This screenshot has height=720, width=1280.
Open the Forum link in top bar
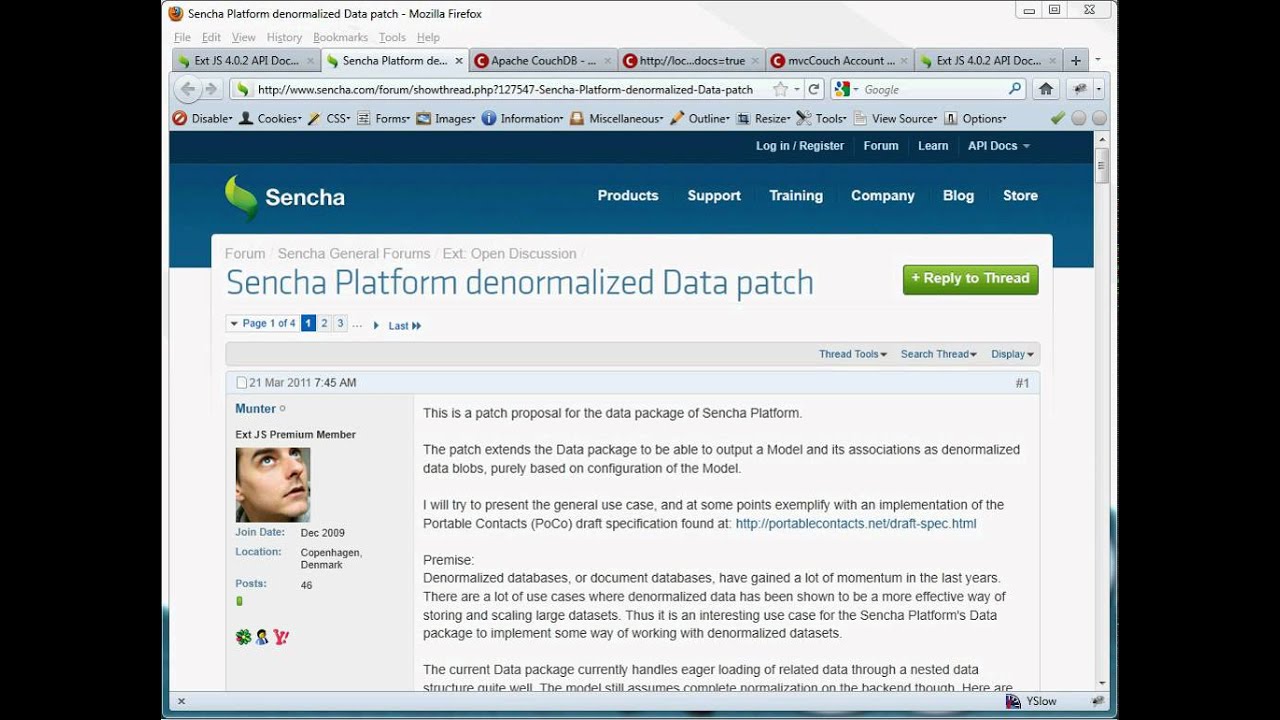click(881, 146)
